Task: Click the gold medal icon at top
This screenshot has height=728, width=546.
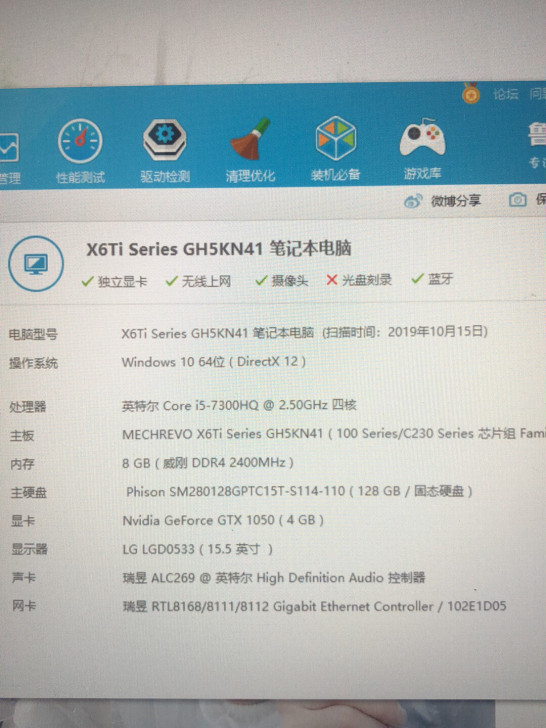Action: (471, 93)
